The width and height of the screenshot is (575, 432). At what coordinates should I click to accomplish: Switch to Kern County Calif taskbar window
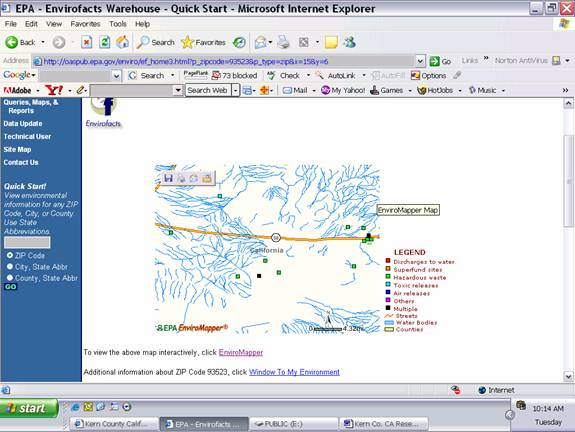pyautogui.click(x=114, y=424)
